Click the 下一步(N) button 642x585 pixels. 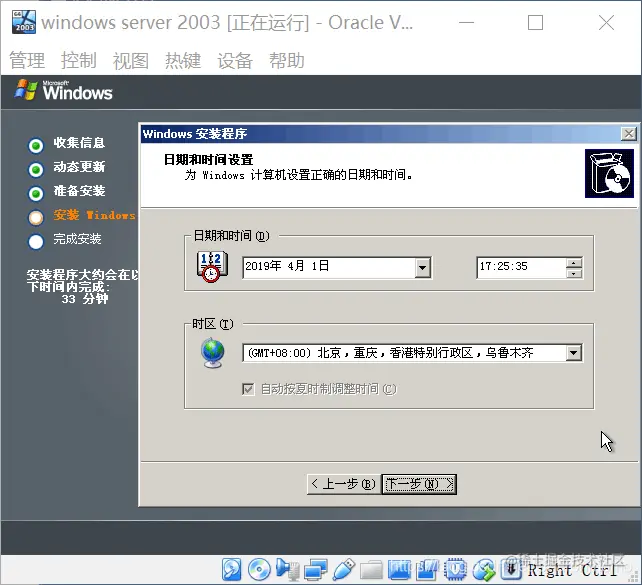tap(419, 484)
